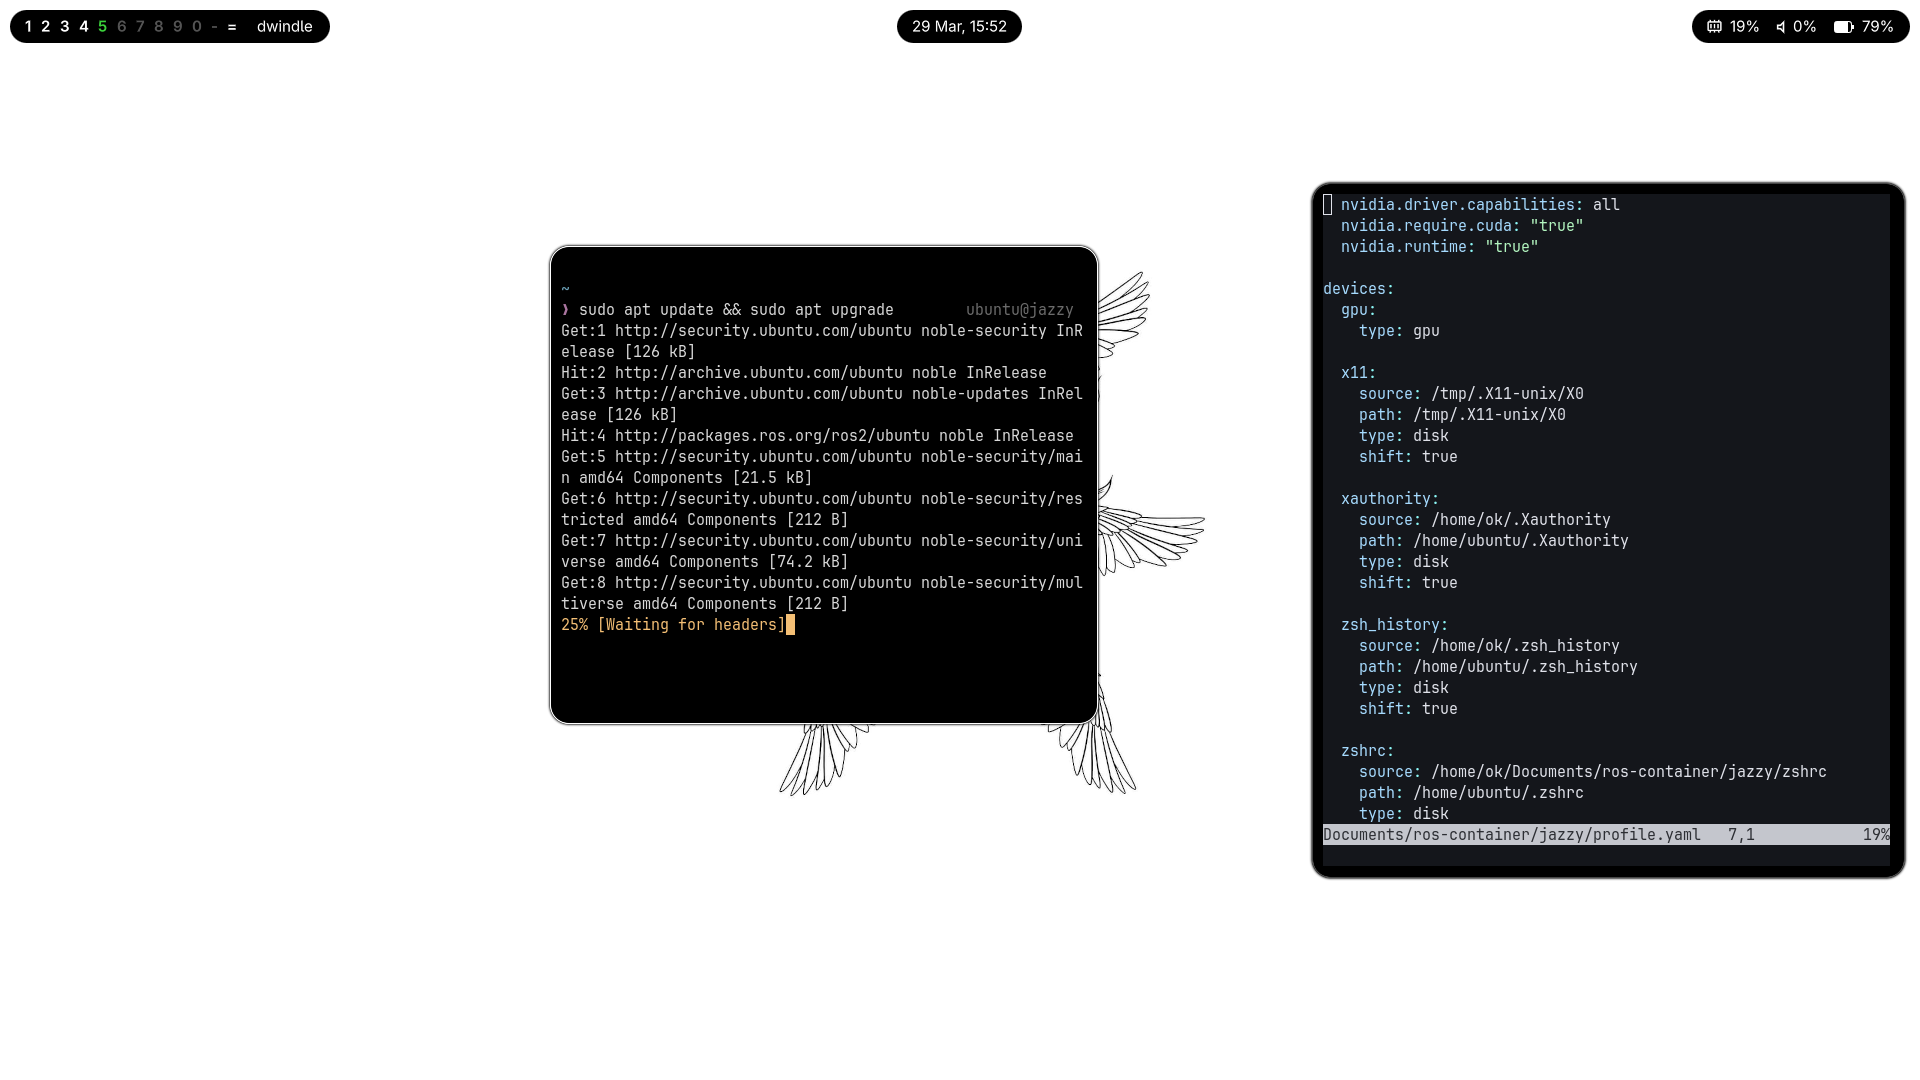Click the memory usage icon in status bar
1920x1080 pixels.
click(x=1714, y=27)
